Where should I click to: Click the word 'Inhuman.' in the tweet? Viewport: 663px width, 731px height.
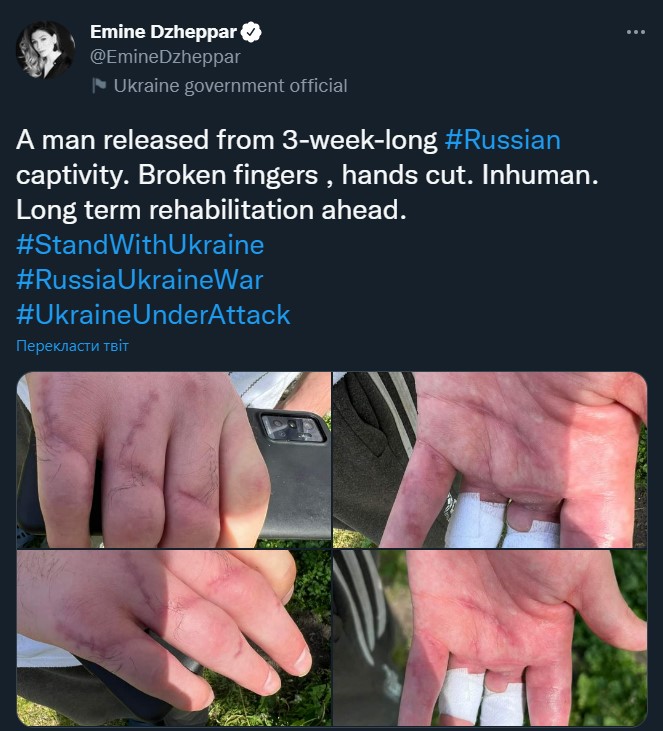coord(540,175)
